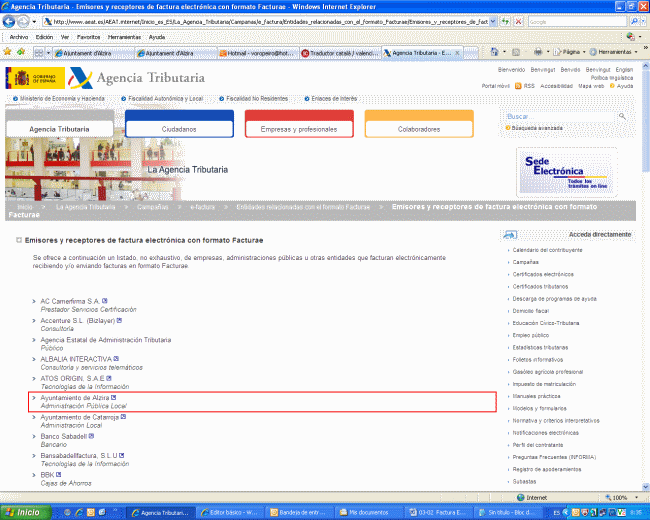Image resolution: width=650 pixels, height=520 pixels.
Task: Open the Edición menu
Action: (44, 37)
